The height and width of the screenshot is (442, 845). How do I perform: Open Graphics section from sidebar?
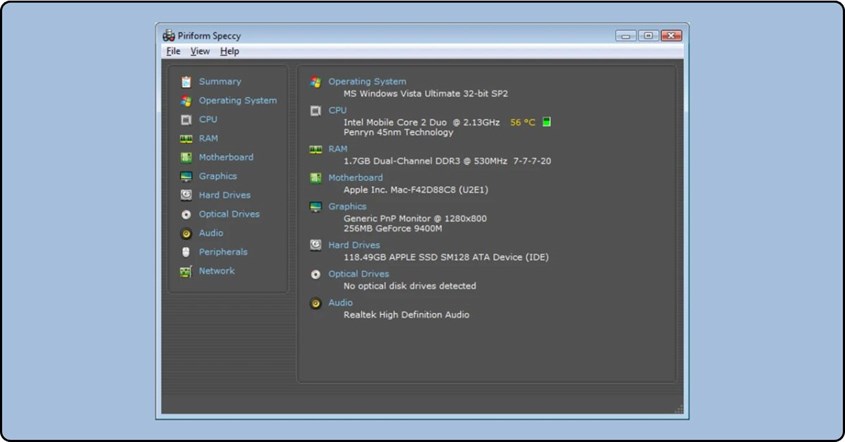tap(218, 176)
